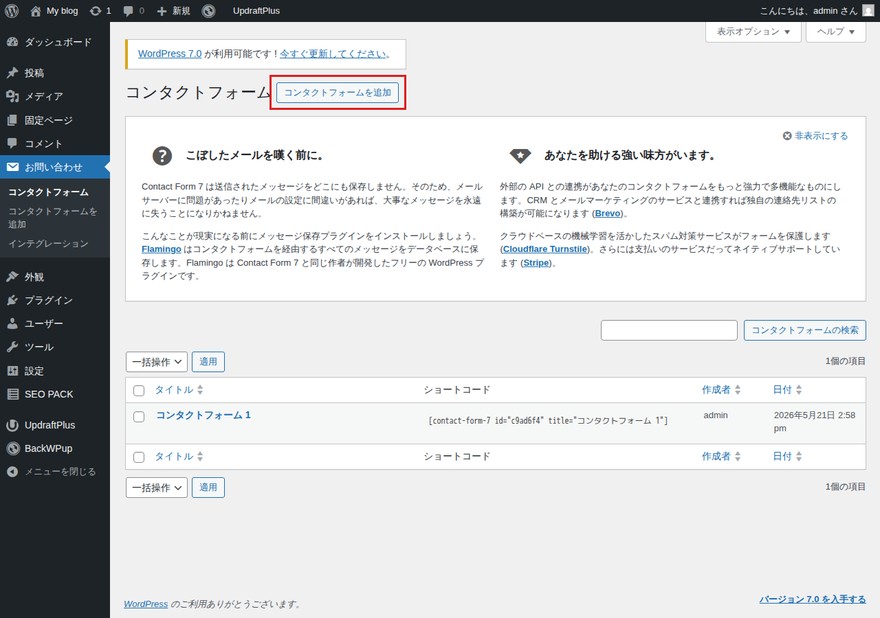Click 今すぐ更新してください link
The height and width of the screenshot is (618, 880).
[x=333, y=54]
